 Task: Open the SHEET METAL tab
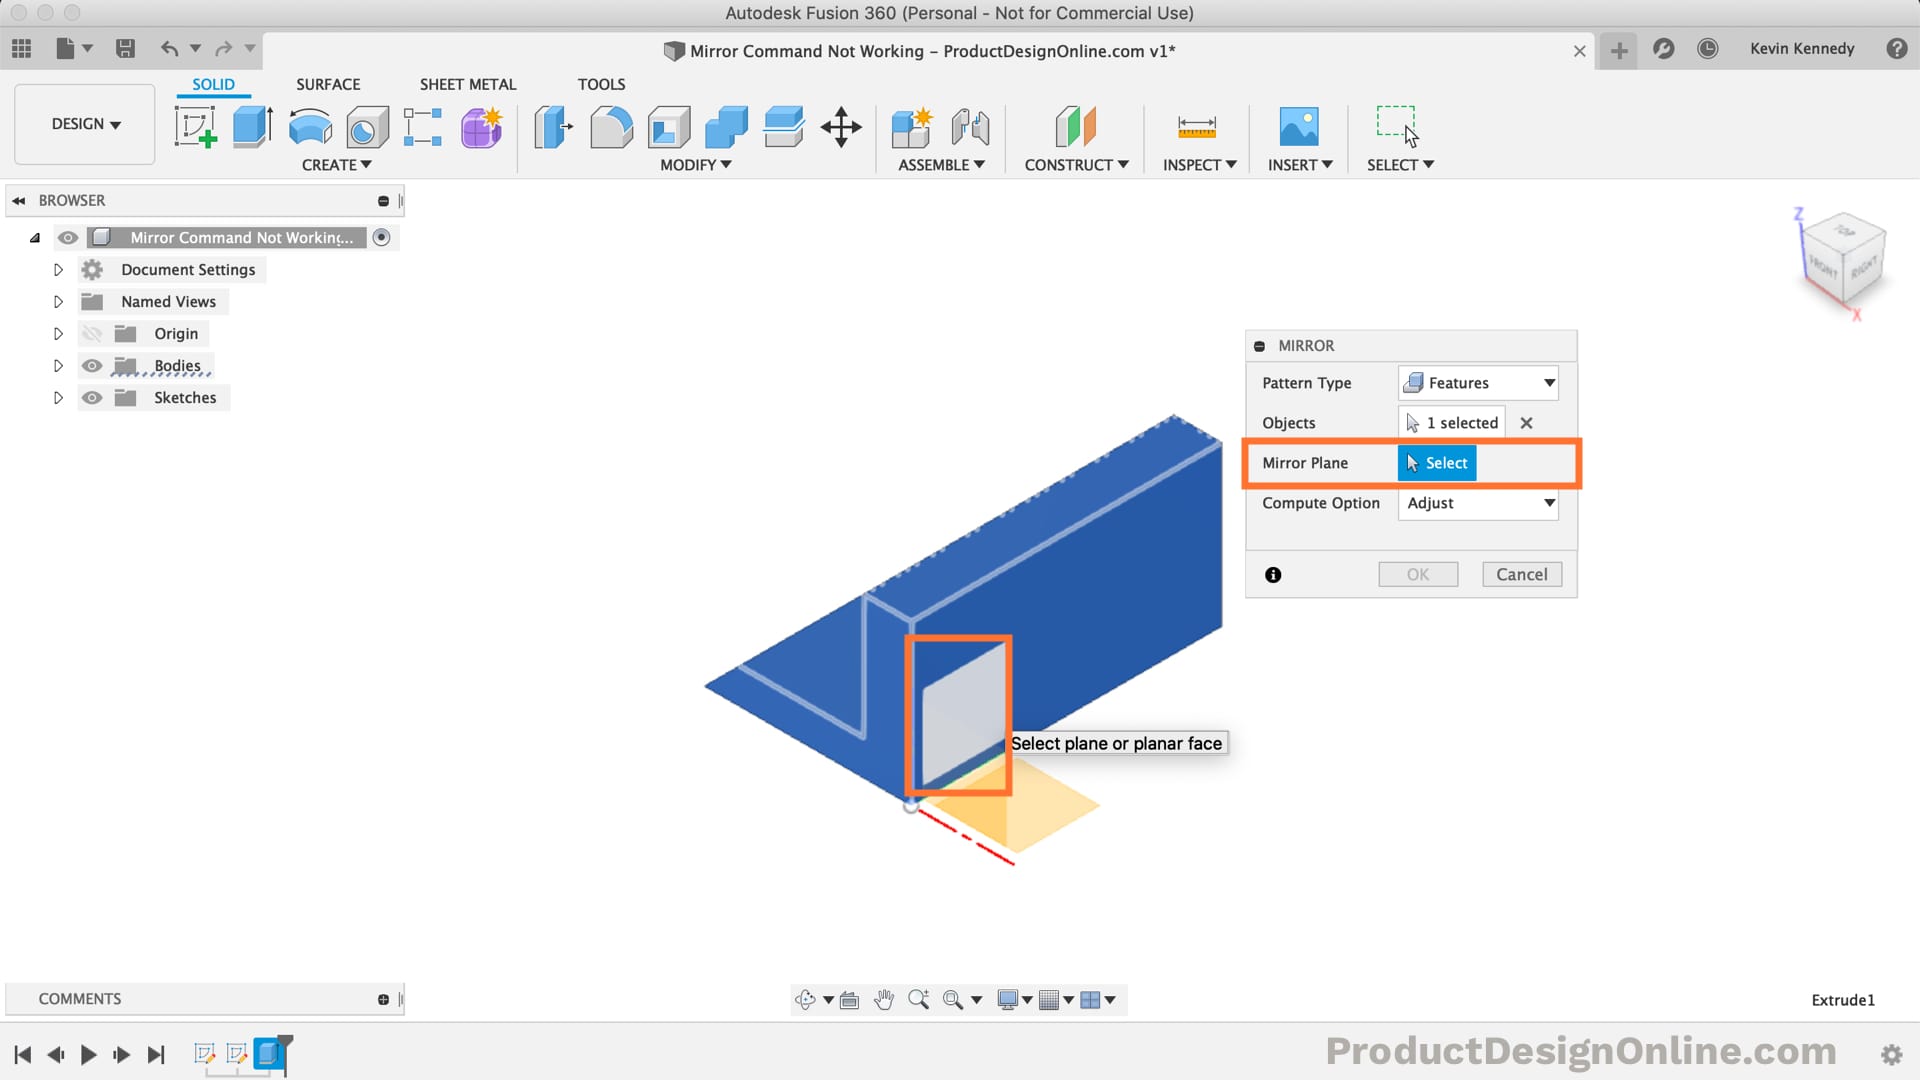pos(467,84)
